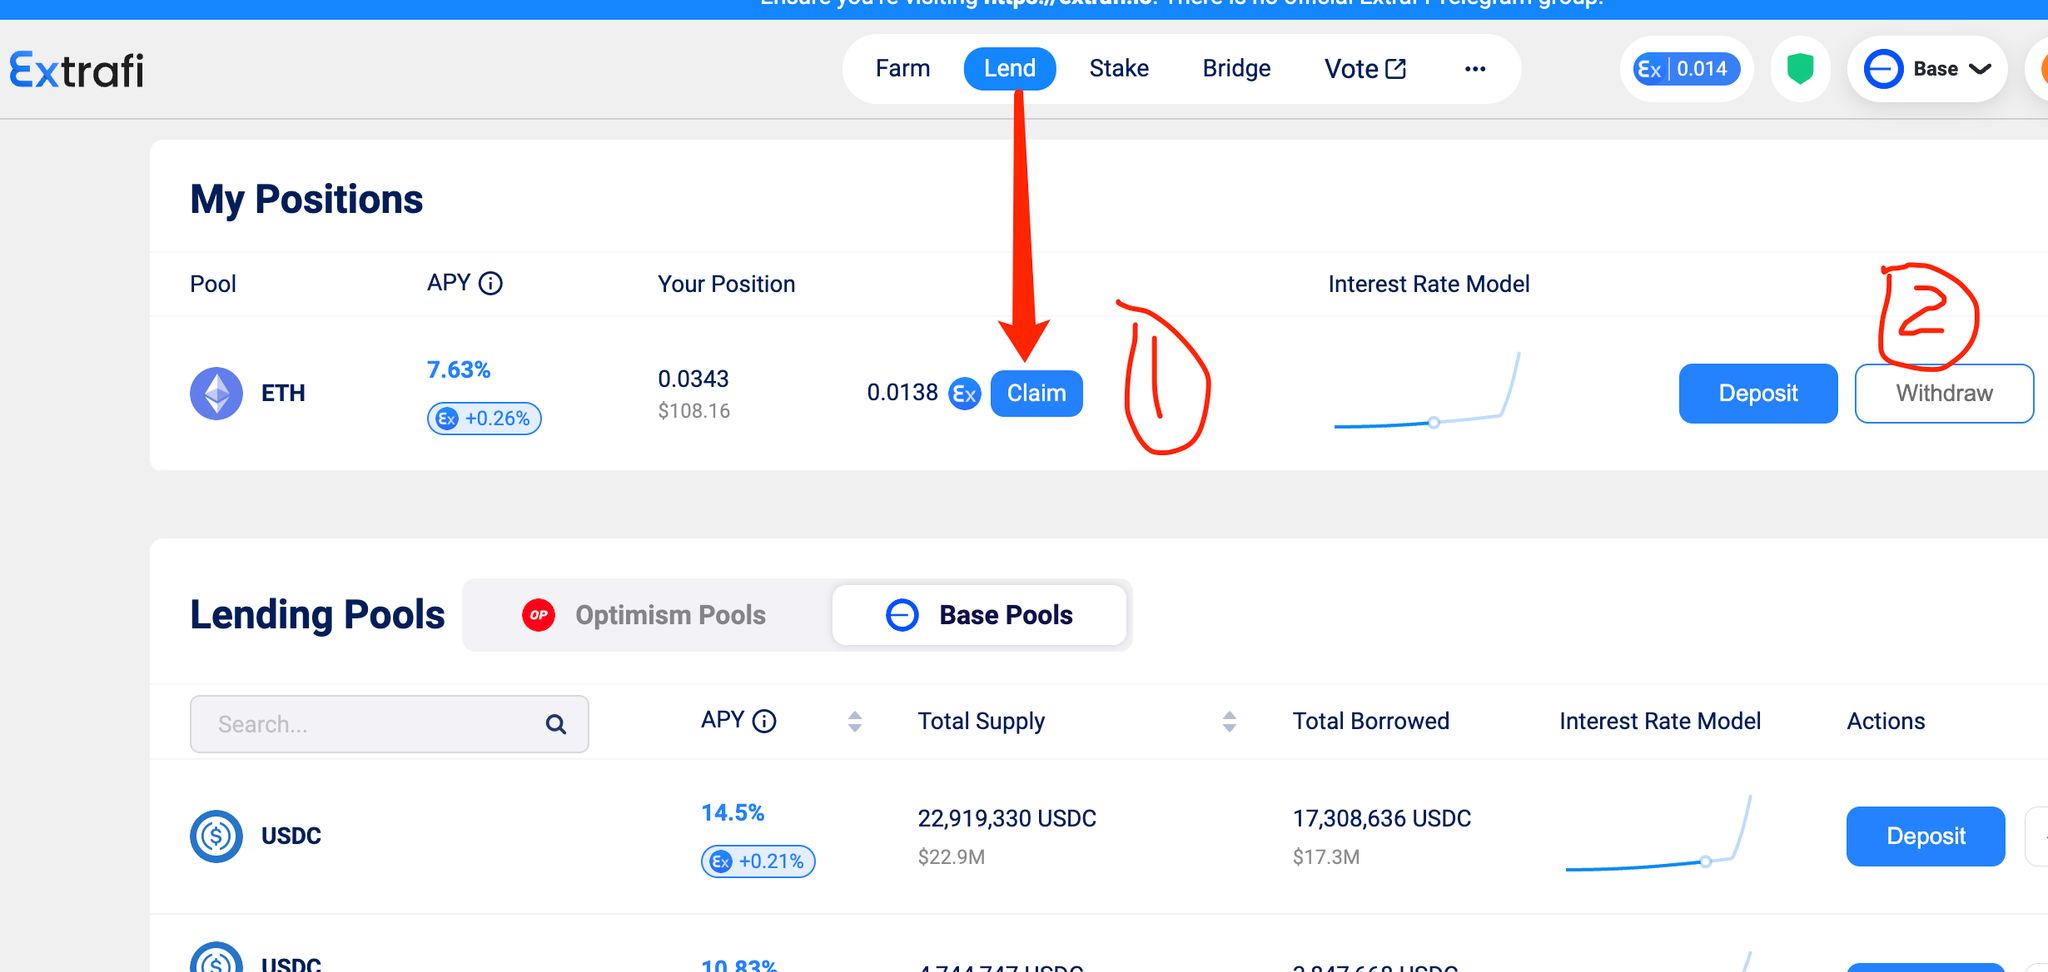Screen dimensions: 2048x972
Task: Claim the 0.0138 EXTRA rewards
Action: click(1036, 393)
